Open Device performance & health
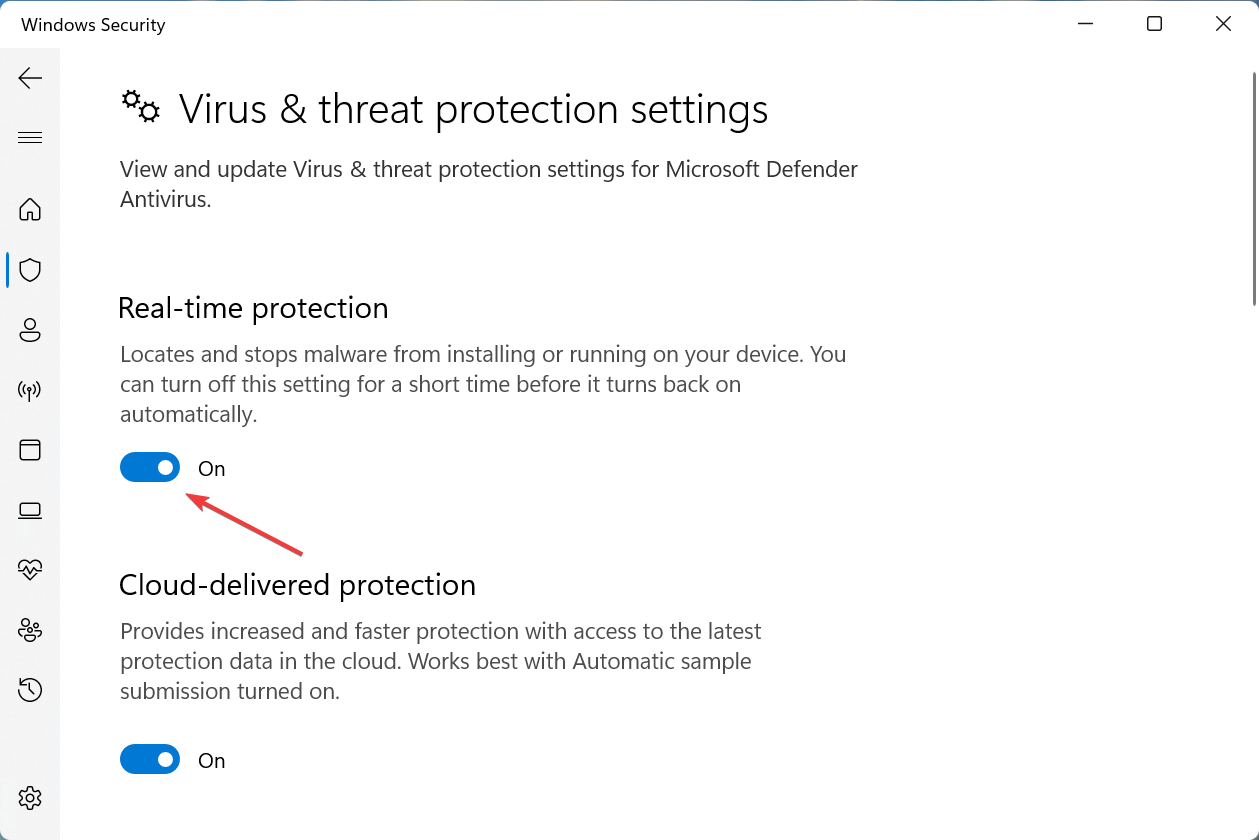Viewport: 1259px width, 840px height. pos(30,570)
